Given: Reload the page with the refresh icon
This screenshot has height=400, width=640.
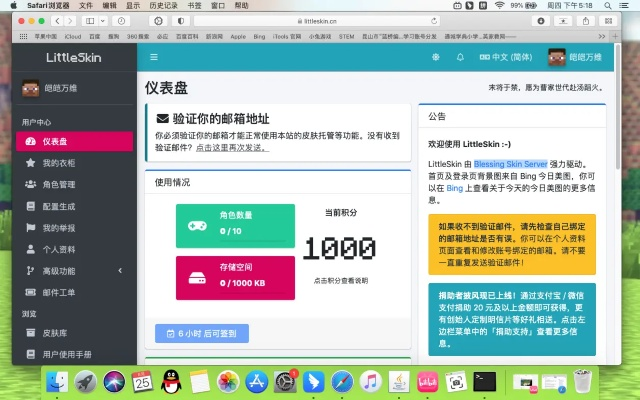Looking at the screenshot, I should [x=434, y=21].
